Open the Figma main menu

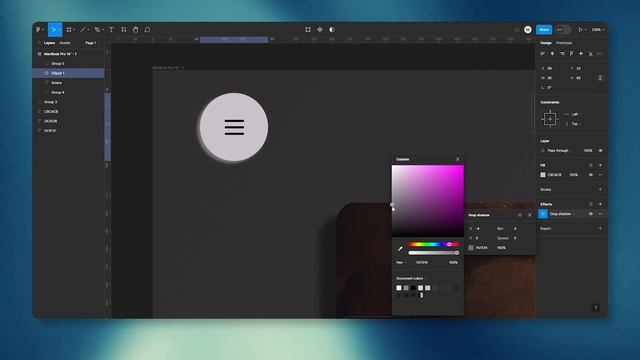[x=38, y=29]
